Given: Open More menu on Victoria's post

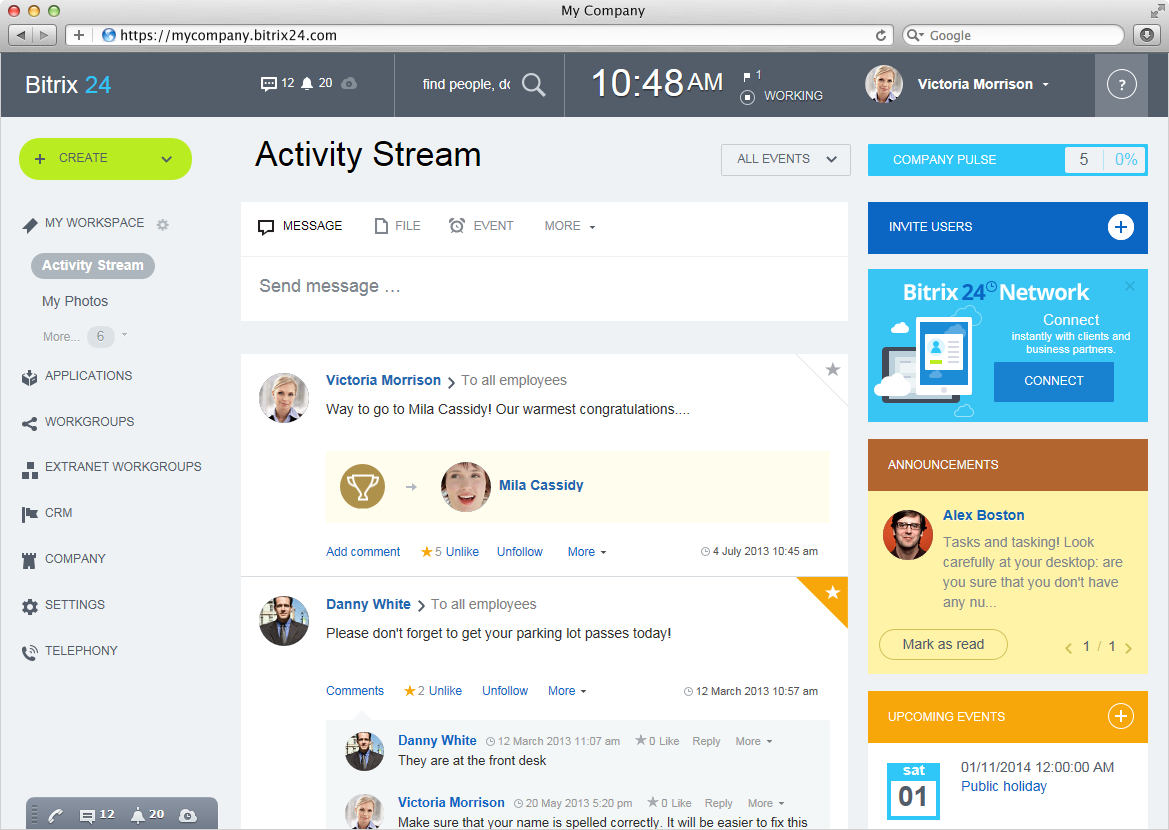Looking at the screenshot, I should tap(587, 552).
